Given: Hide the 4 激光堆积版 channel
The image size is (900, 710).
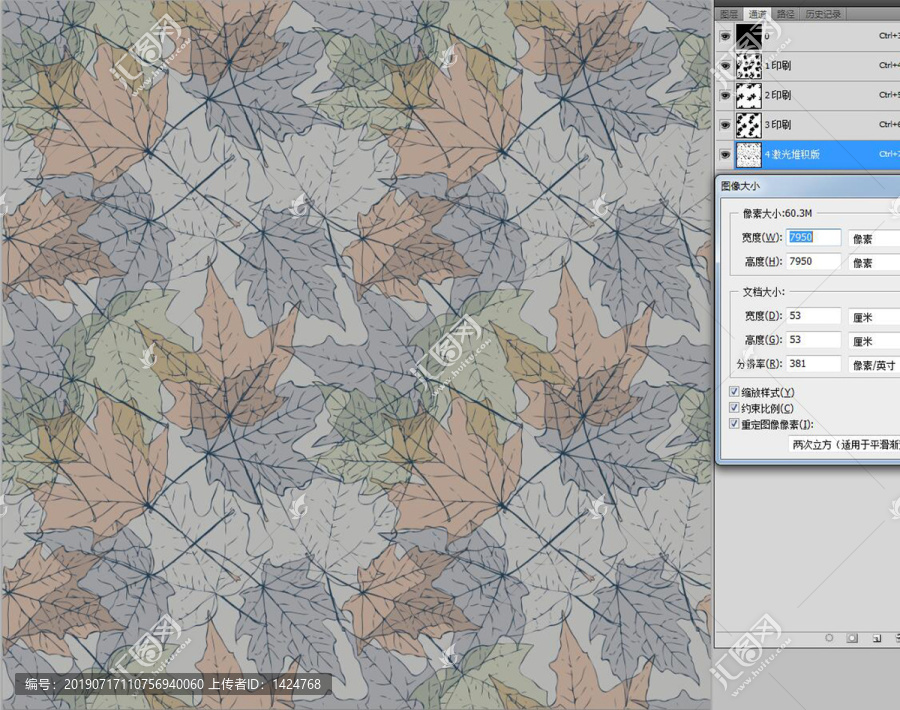Looking at the screenshot, I should point(725,154).
